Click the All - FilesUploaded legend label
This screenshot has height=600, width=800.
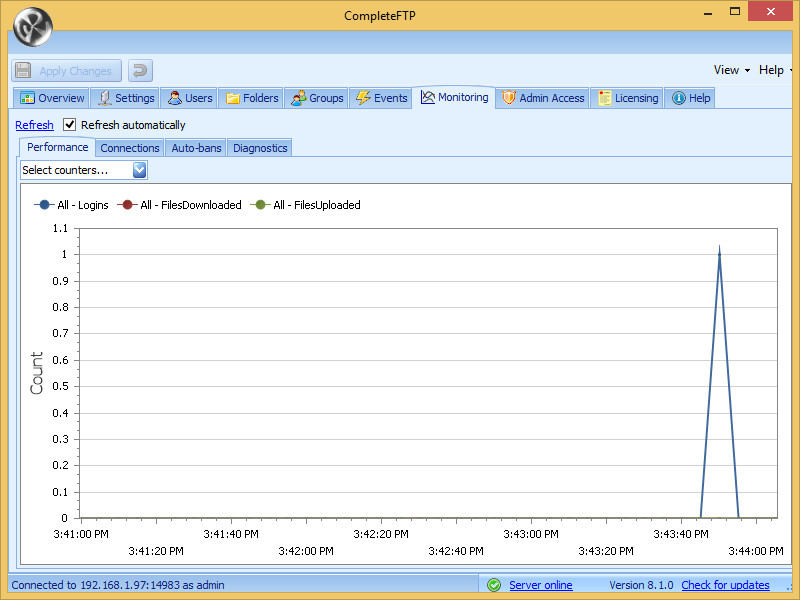(x=317, y=205)
